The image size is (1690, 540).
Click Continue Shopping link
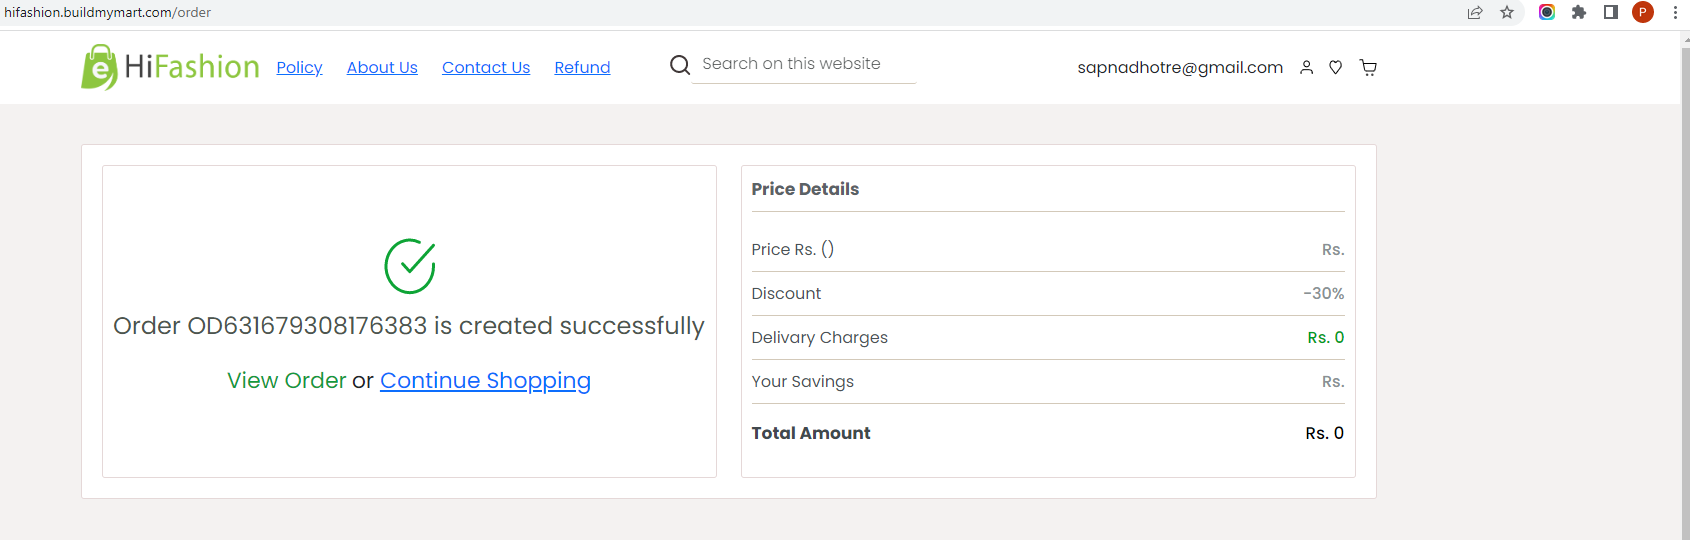485,381
